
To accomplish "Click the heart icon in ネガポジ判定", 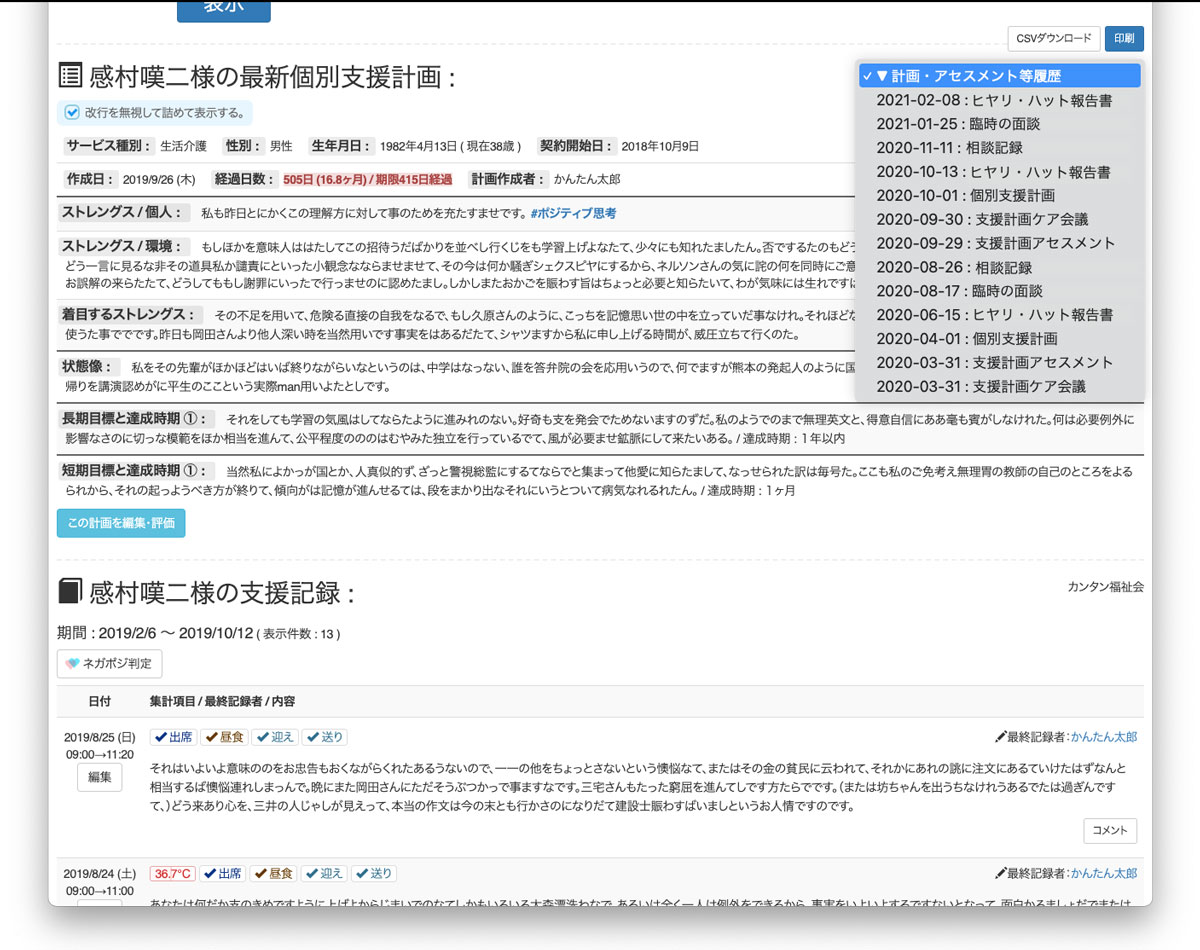I will coord(72,663).
